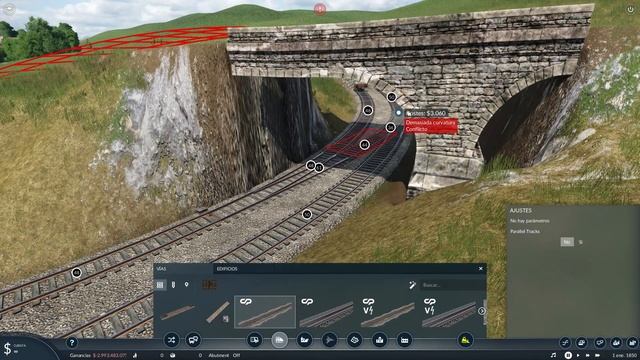Select the electrified standard track thumbnail
This screenshot has height=360, width=640.
coord(387,312)
